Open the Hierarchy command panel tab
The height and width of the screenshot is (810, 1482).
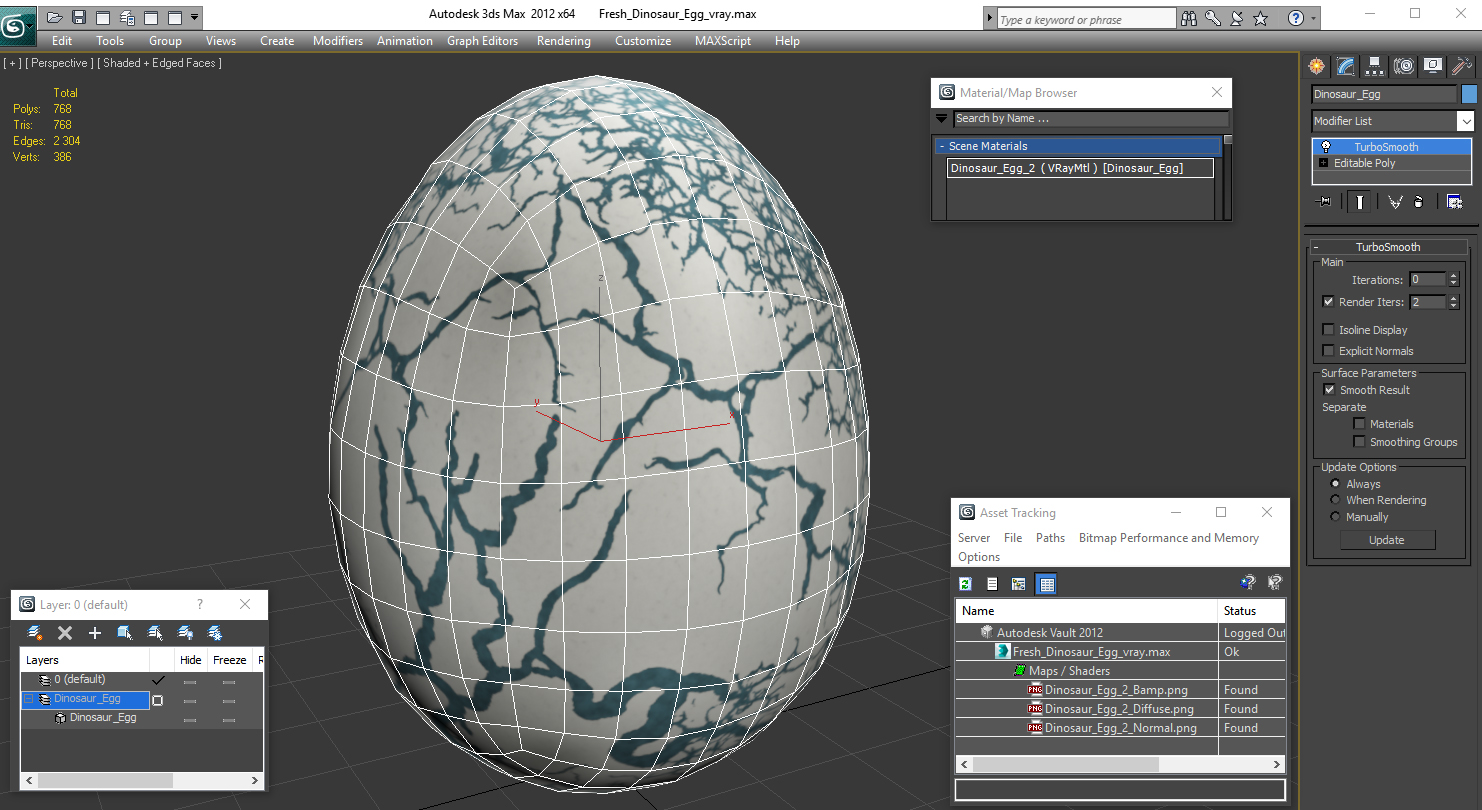click(1375, 66)
